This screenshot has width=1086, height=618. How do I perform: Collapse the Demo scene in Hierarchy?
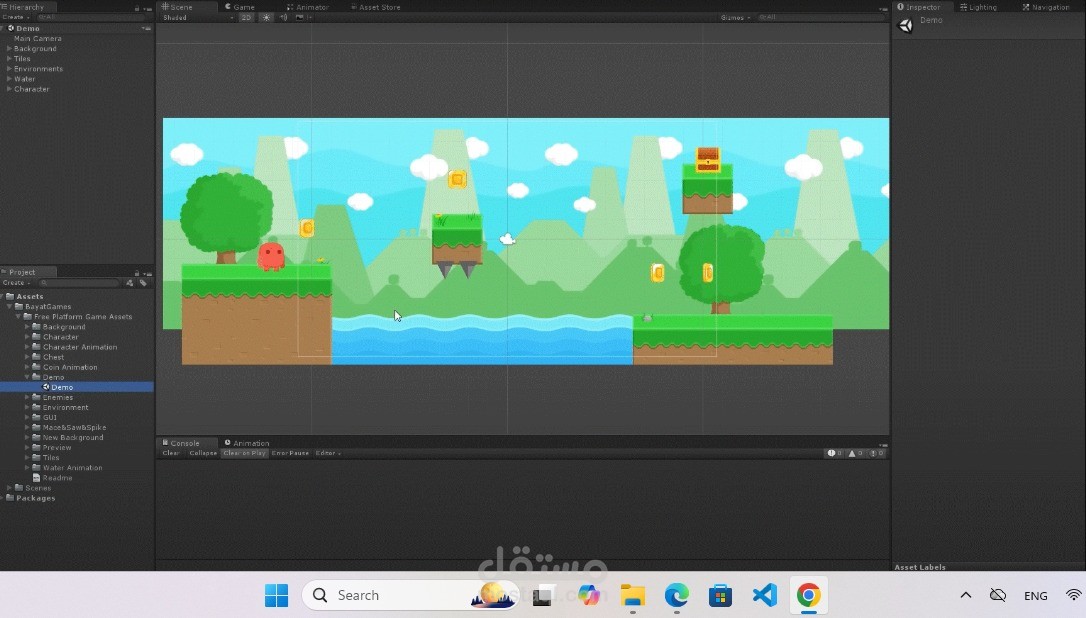click(x=3, y=28)
